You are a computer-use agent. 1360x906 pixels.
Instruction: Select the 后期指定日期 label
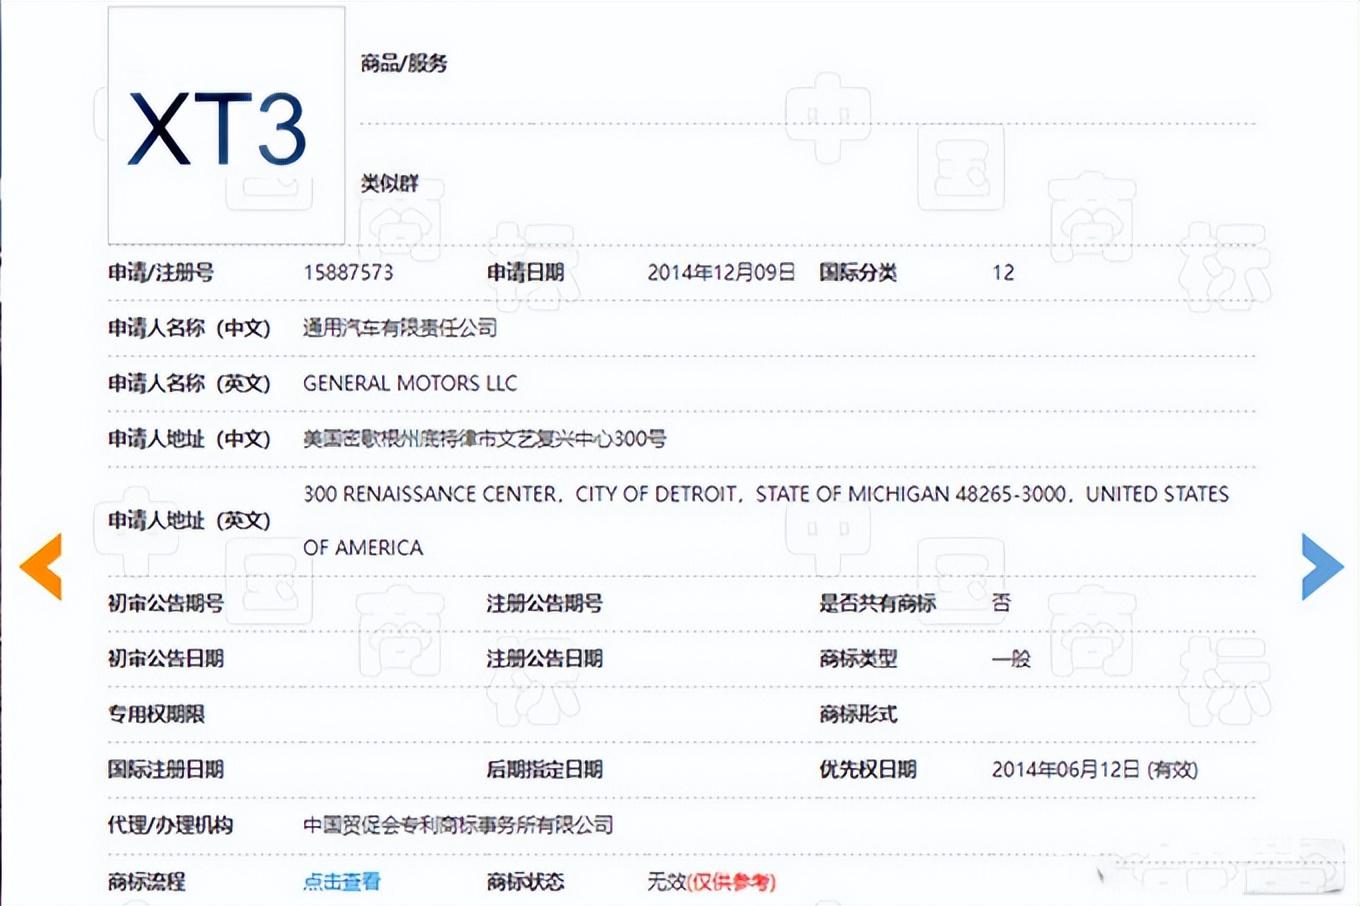click(x=545, y=769)
